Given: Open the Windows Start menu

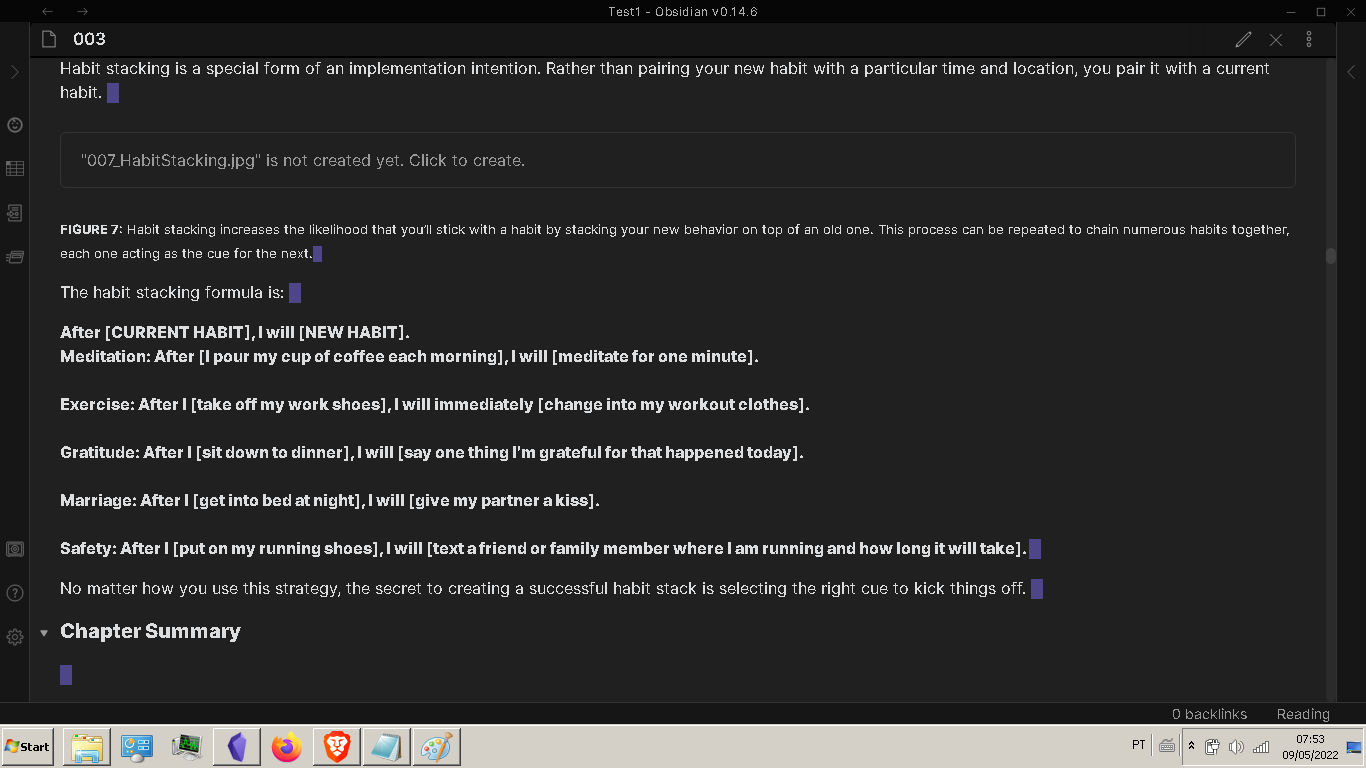Looking at the screenshot, I should [28, 746].
